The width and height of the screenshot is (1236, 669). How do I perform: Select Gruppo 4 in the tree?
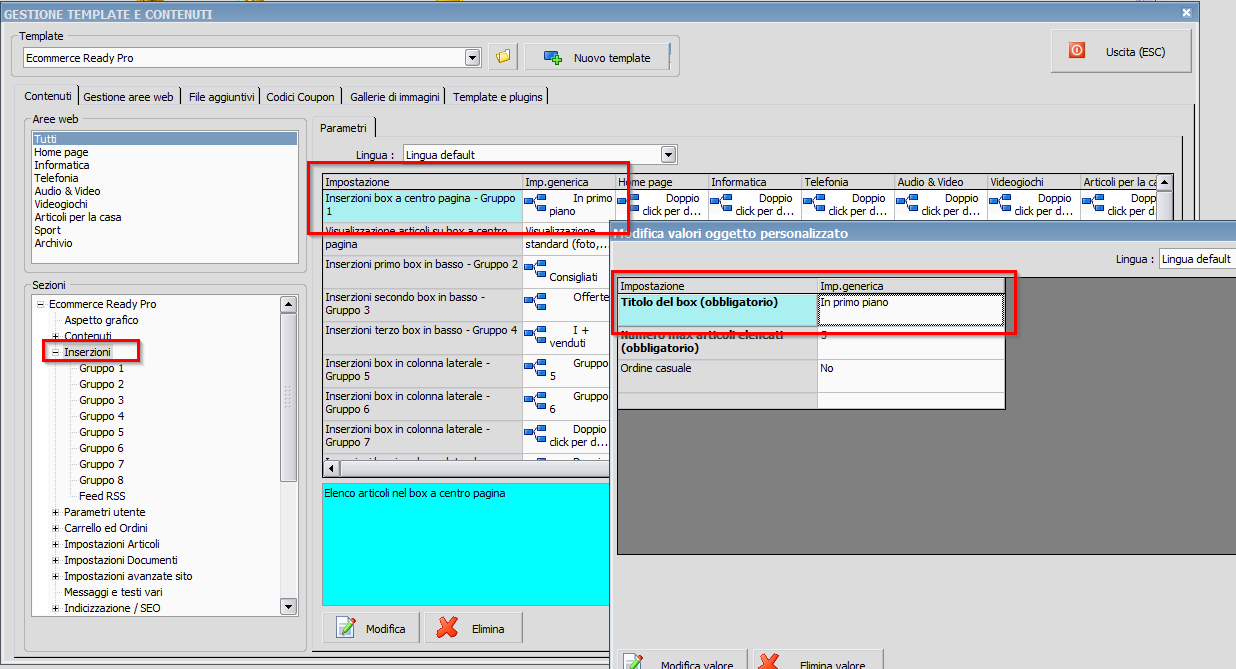tap(102, 416)
